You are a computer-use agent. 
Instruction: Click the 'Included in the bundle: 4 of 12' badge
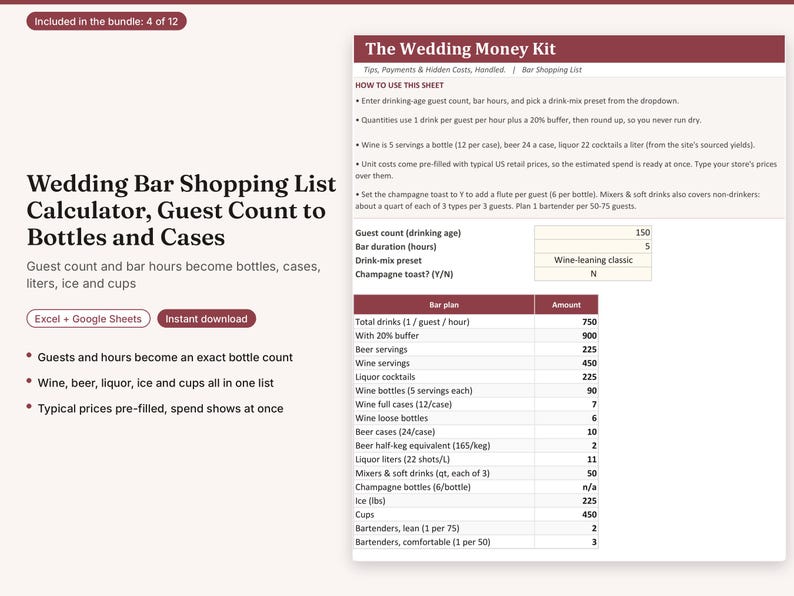click(106, 21)
